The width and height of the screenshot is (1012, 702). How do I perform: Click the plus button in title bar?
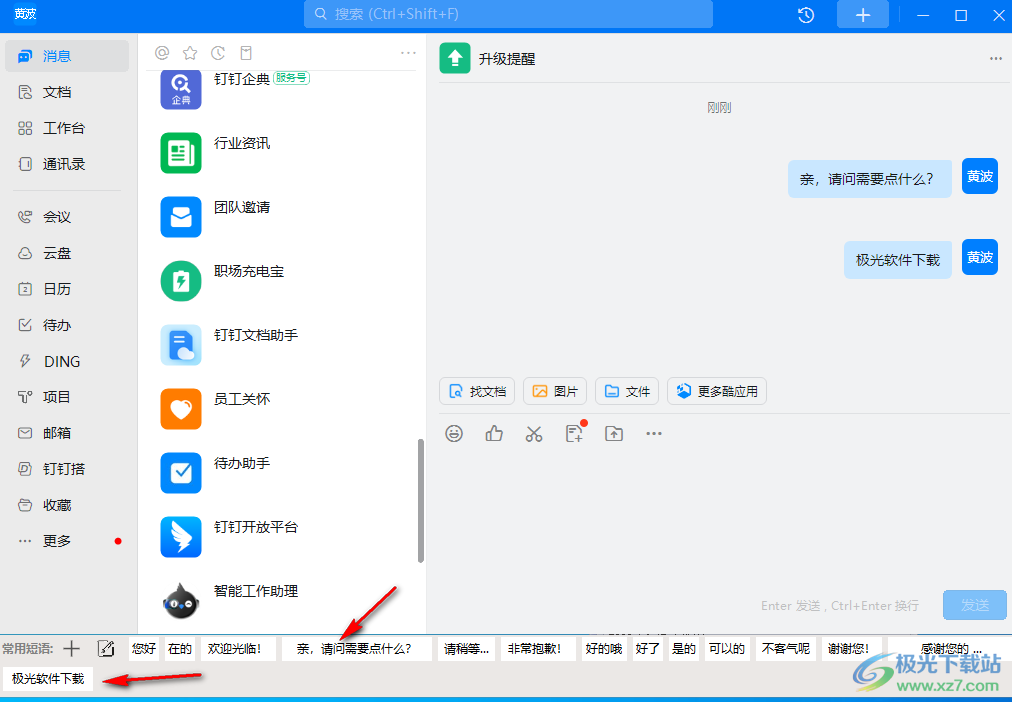(x=863, y=15)
